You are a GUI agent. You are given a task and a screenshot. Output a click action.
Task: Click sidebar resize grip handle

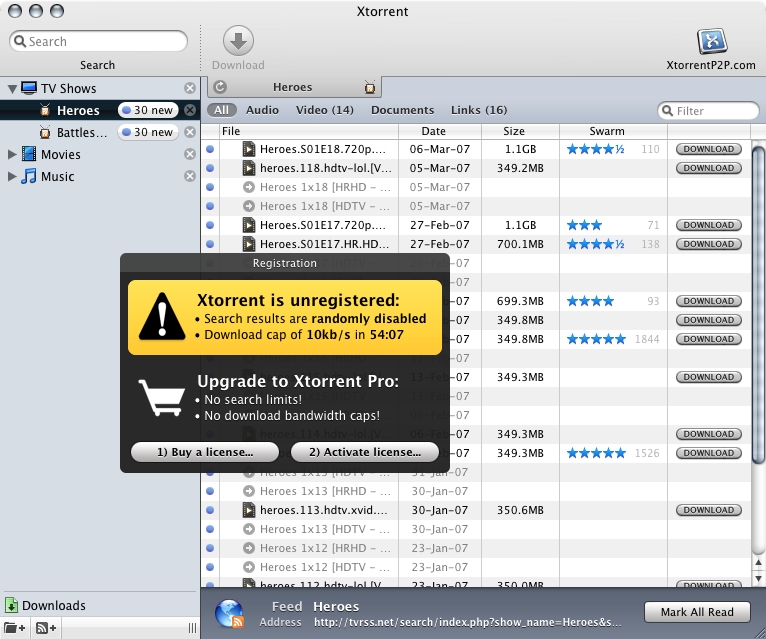click(192, 628)
